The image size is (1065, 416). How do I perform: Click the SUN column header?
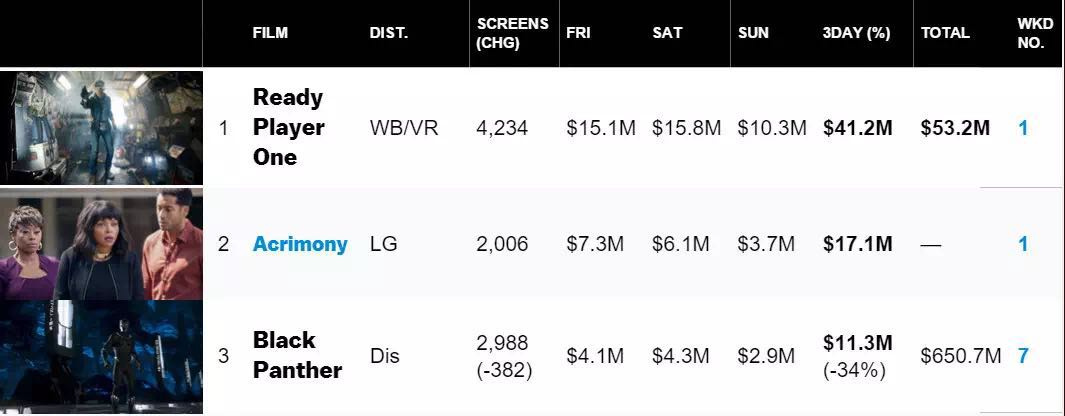click(x=753, y=33)
